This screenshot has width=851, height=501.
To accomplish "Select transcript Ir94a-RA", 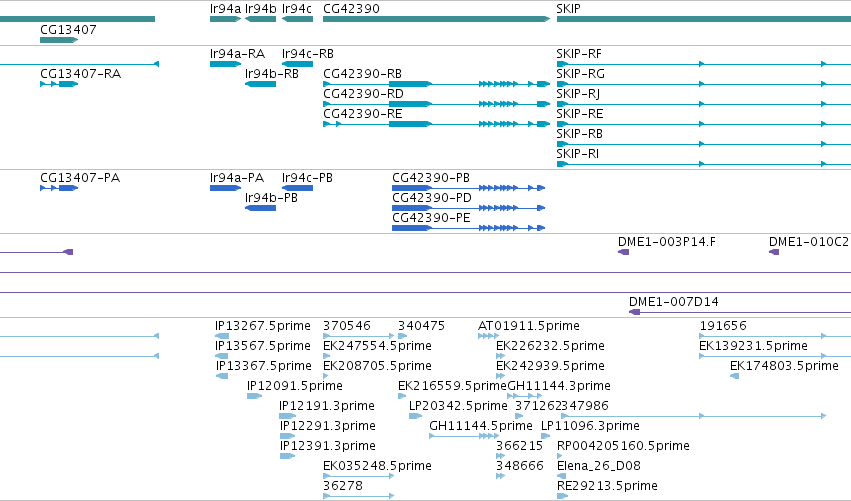I will [237, 54].
